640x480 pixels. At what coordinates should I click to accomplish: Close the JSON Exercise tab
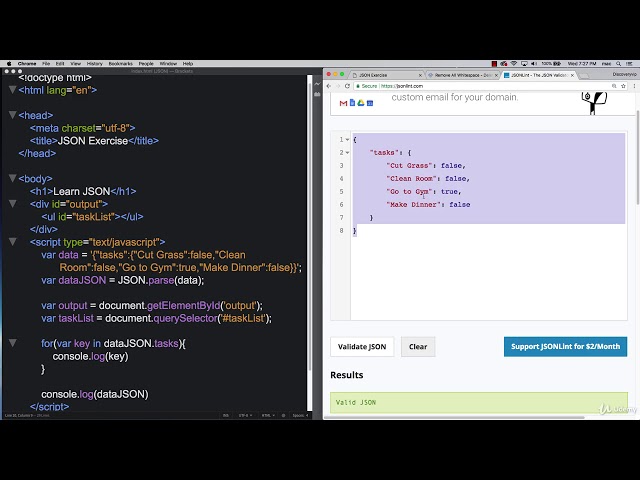[x=420, y=76]
